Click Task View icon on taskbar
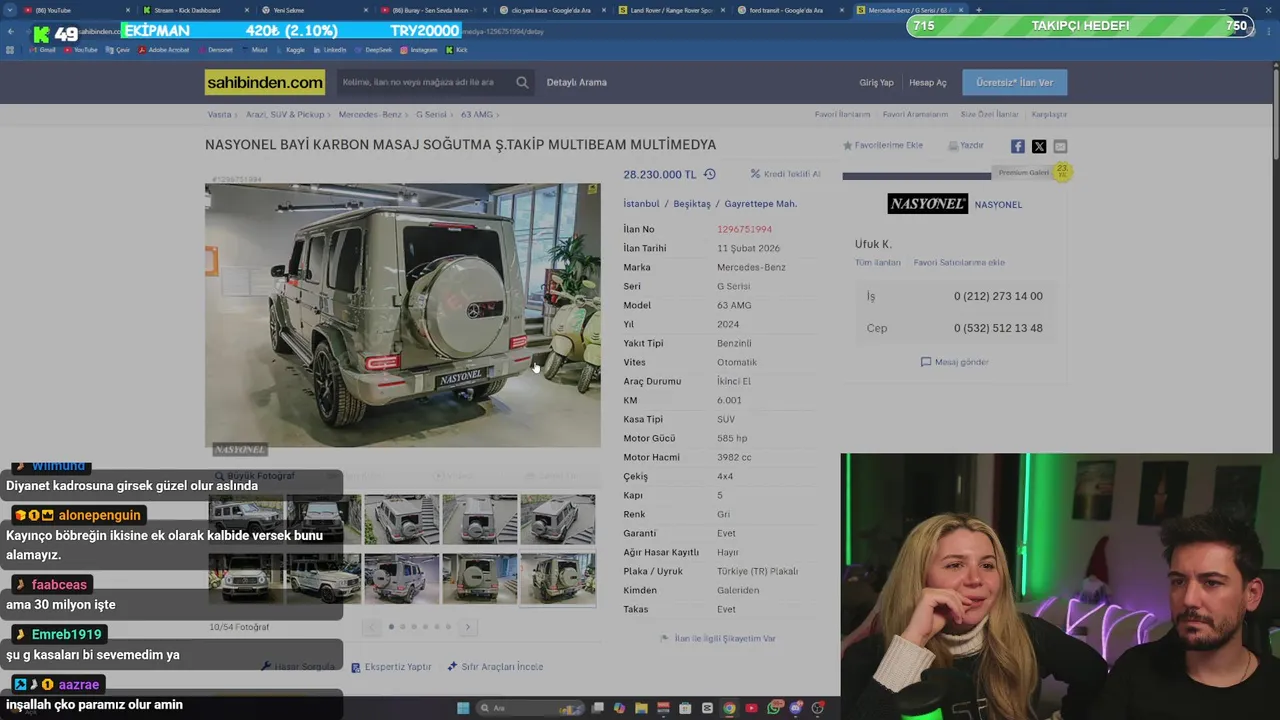This screenshot has width=1280, height=720. click(597, 708)
